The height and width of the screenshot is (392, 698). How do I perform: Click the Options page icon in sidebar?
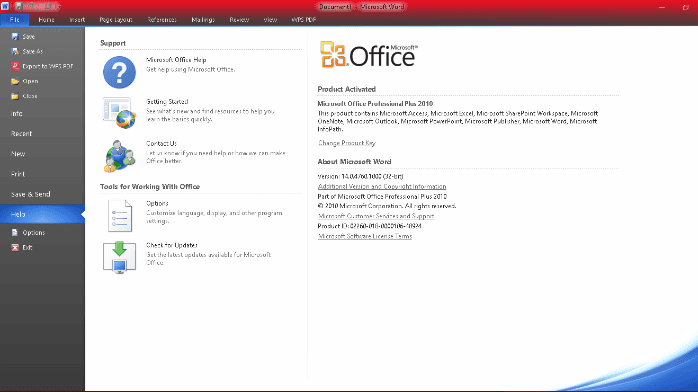coord(15,232)
